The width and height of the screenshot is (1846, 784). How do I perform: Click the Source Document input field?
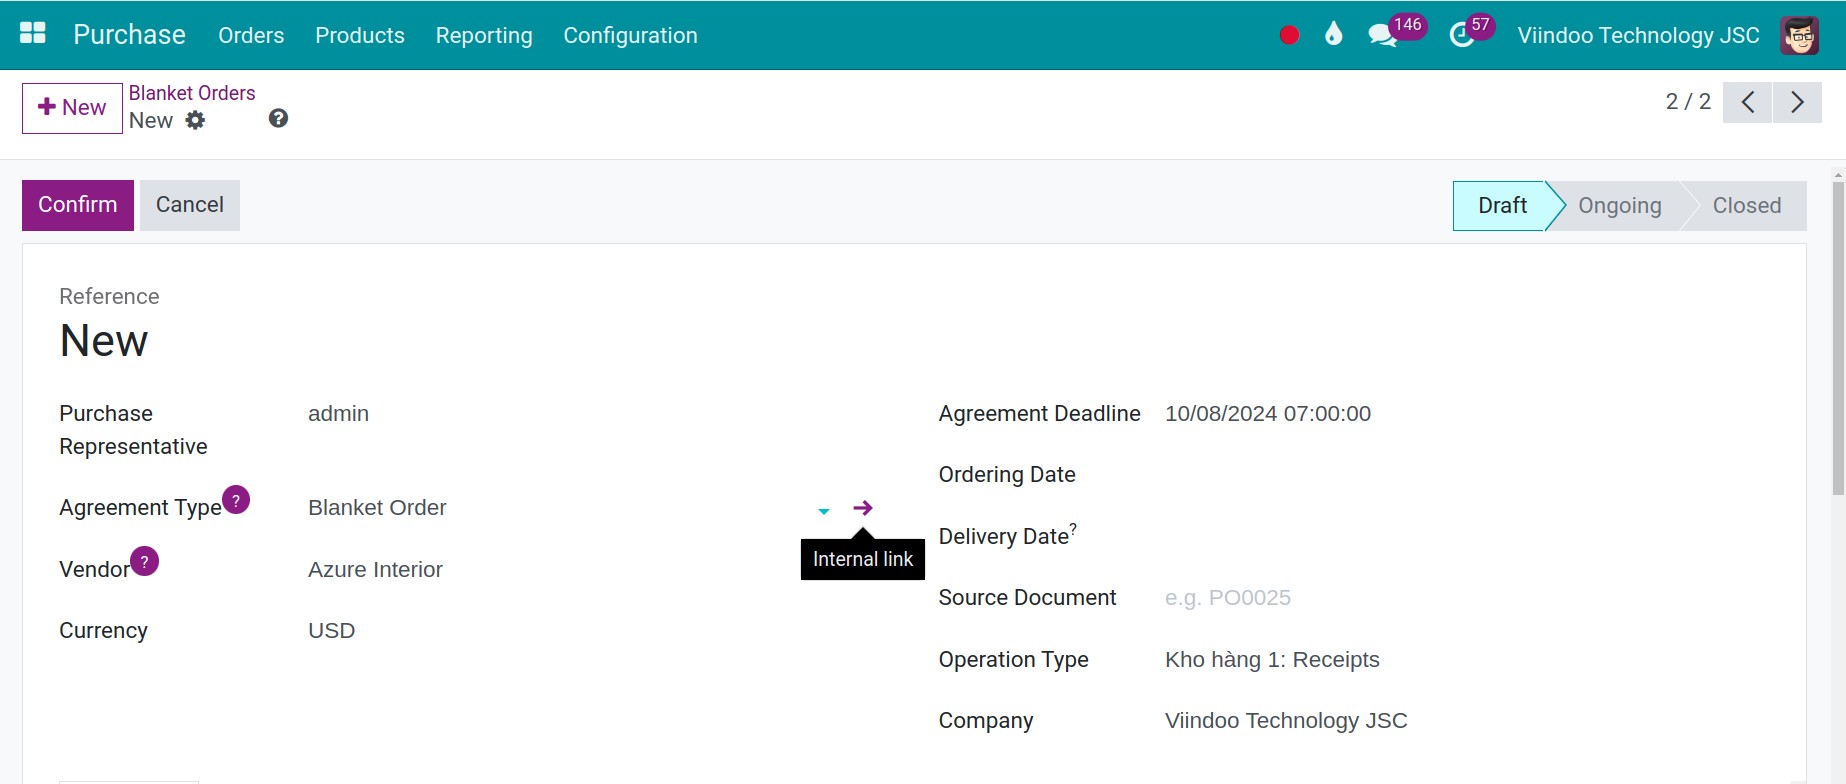click(1467, 597)
